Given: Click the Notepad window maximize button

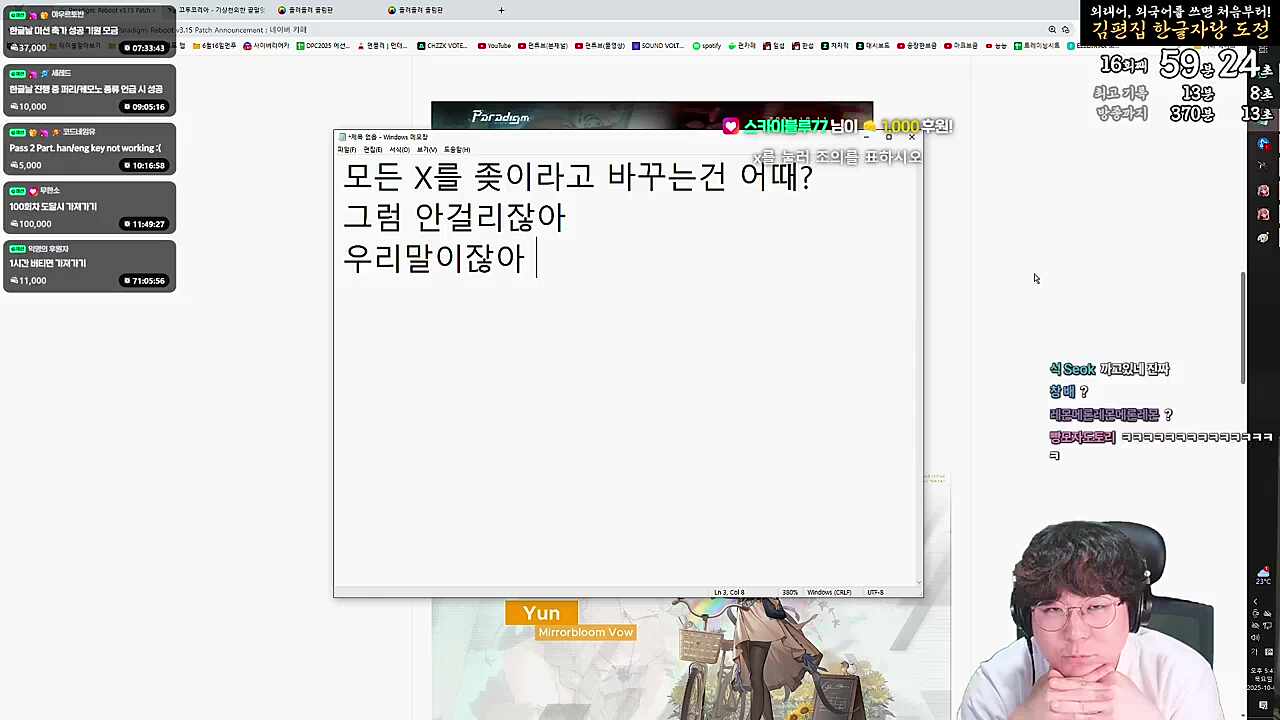Looking at the screenshot, I should 888,137.
